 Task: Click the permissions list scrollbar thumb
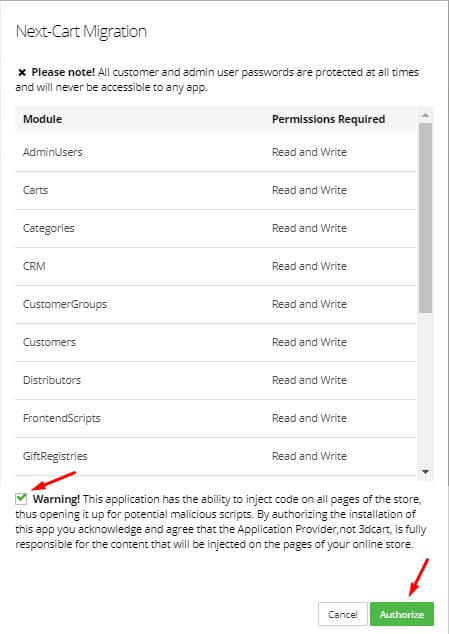point(425,218)
